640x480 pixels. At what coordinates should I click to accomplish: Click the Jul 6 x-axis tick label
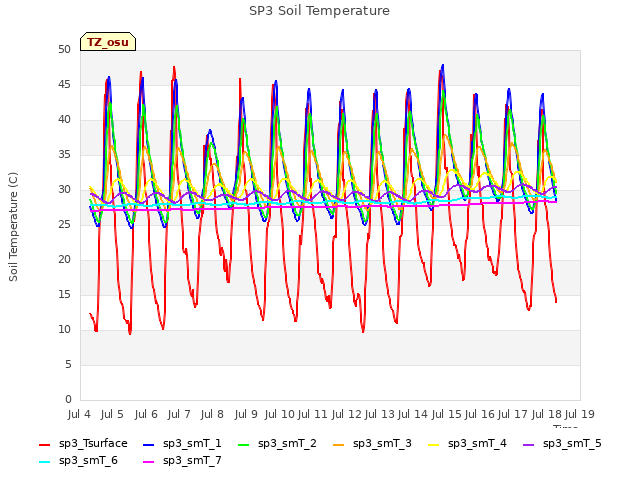(146, 414)
